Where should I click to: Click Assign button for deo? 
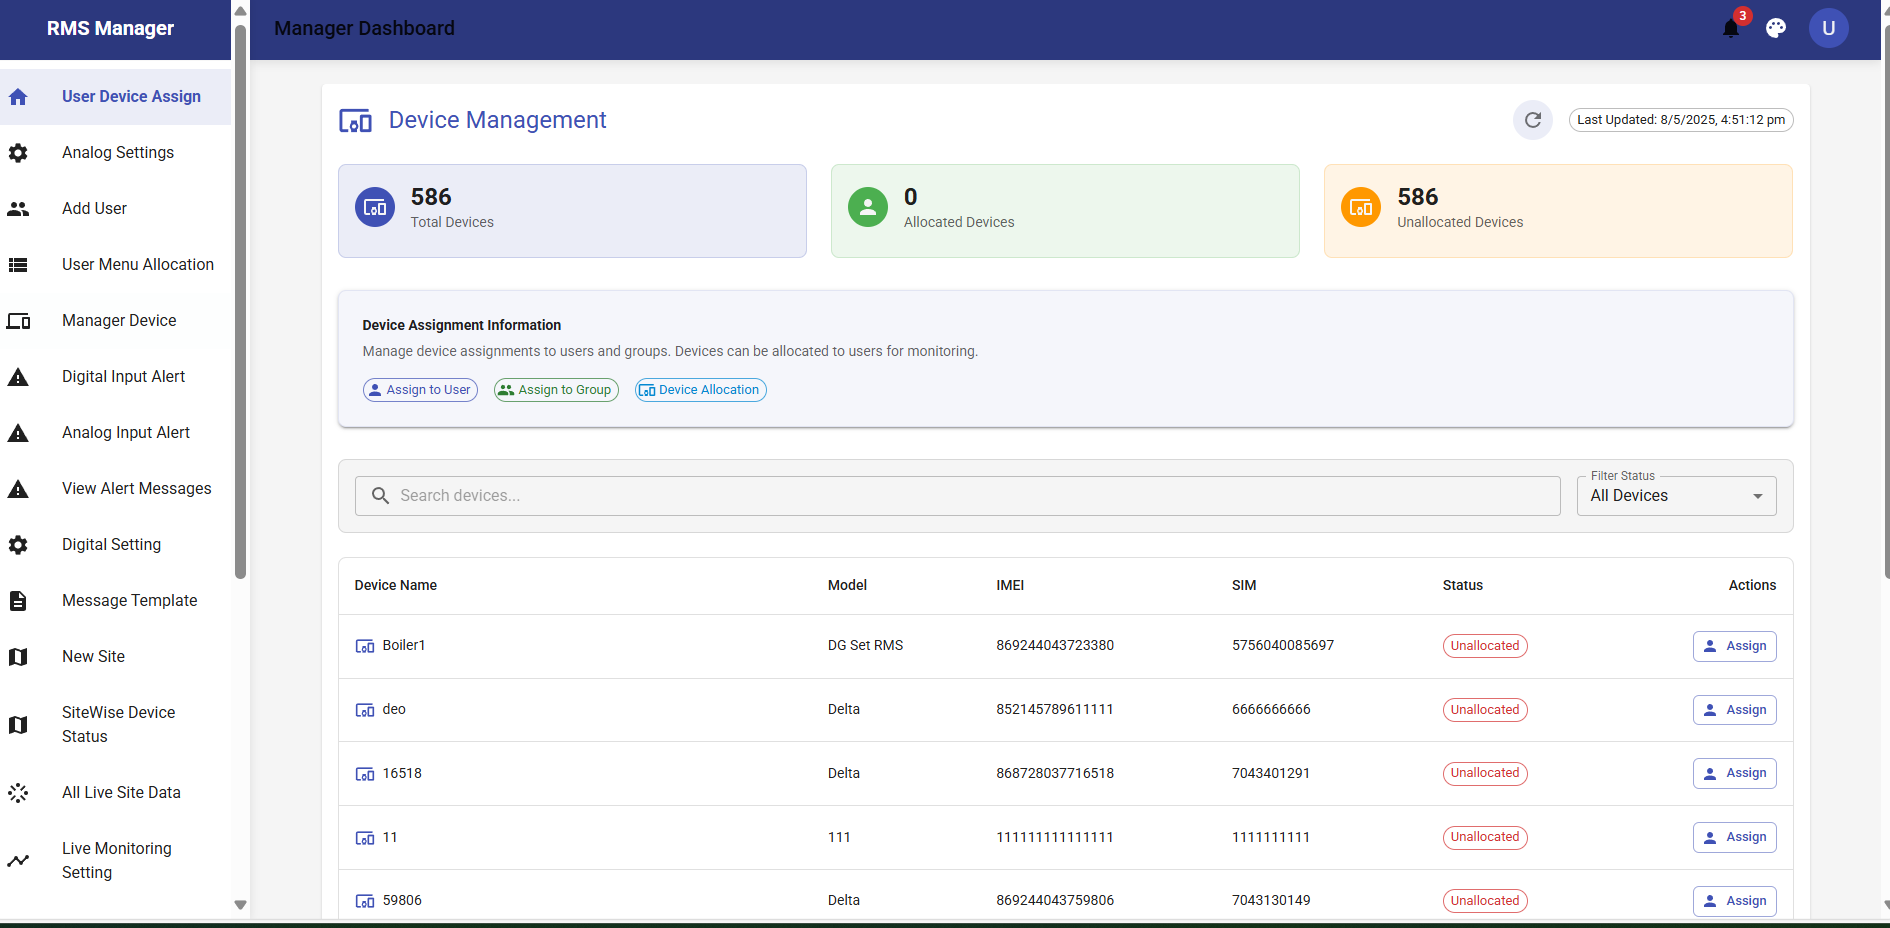coord(1735,710)
